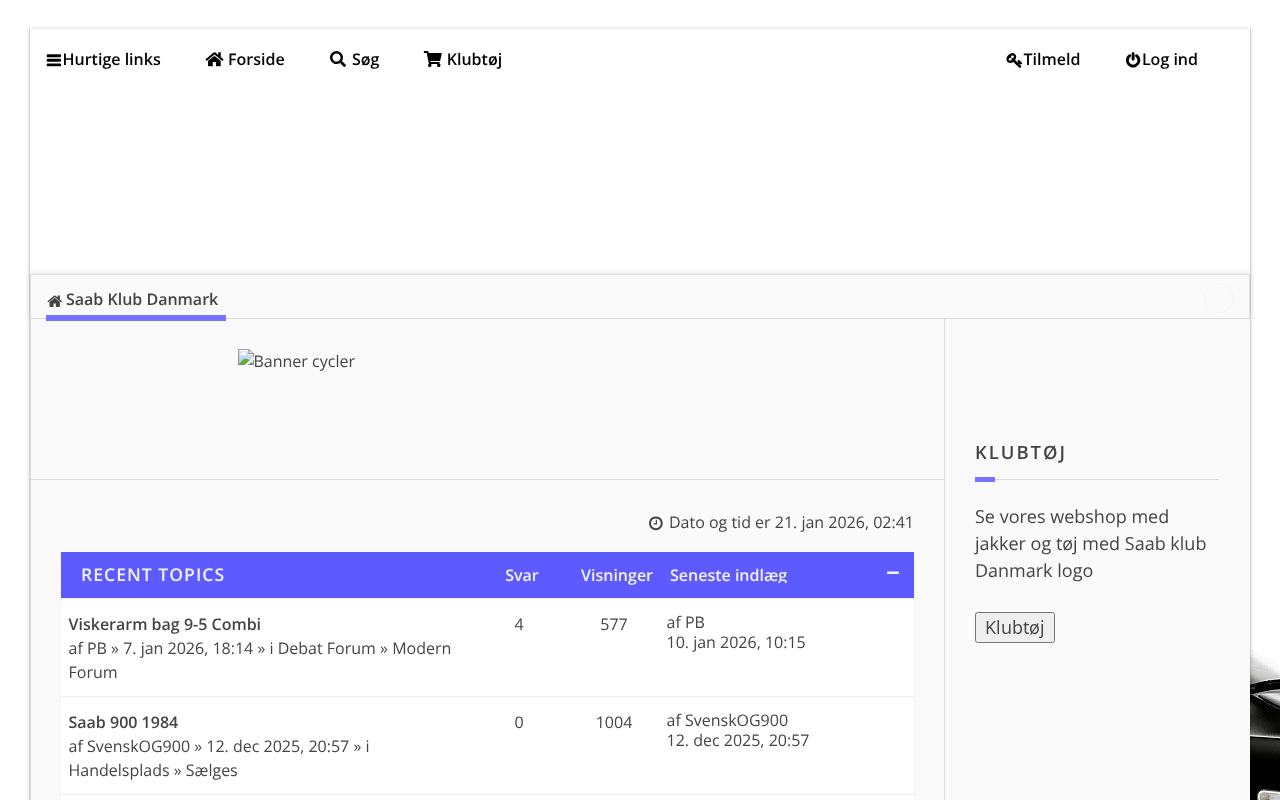The height and width of the screenshot is (800, 1280).
Task: Click the Banner cycler image
Action: coord(297,361)
